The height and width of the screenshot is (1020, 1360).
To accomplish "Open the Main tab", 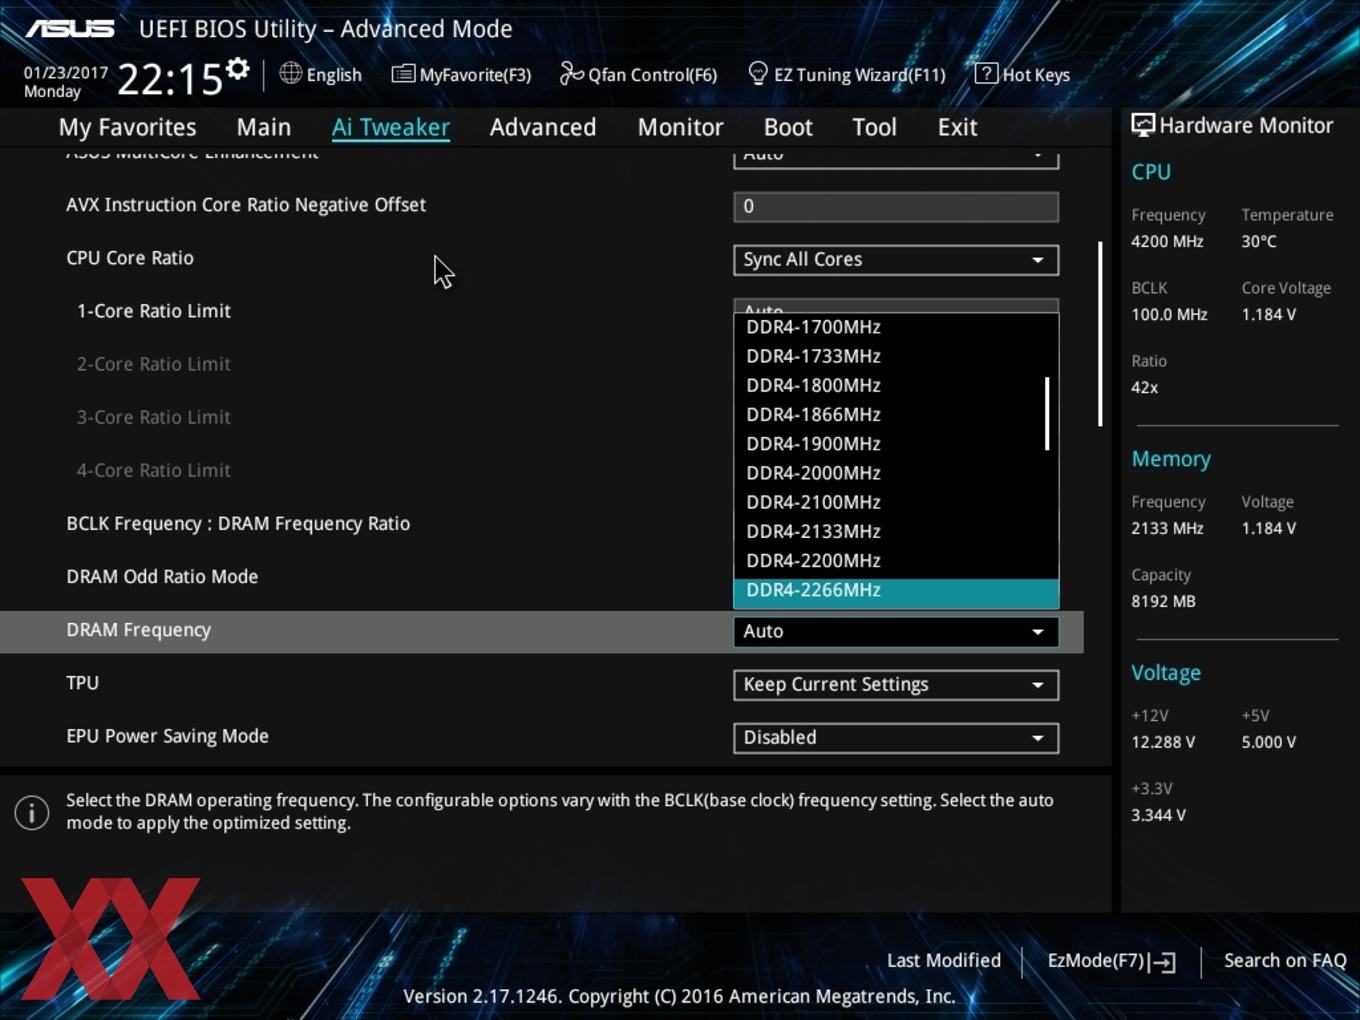I will click(263, 127).
